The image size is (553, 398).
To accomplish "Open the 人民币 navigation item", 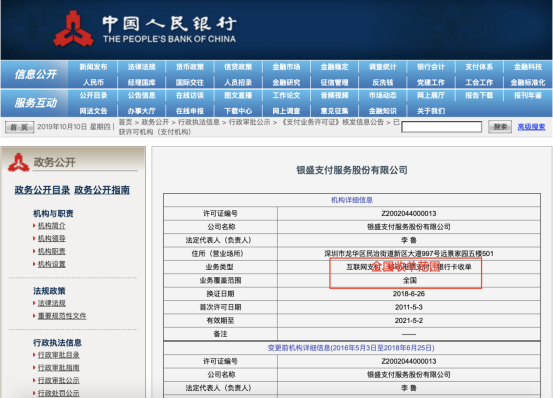I will click(x=93, y=82).
